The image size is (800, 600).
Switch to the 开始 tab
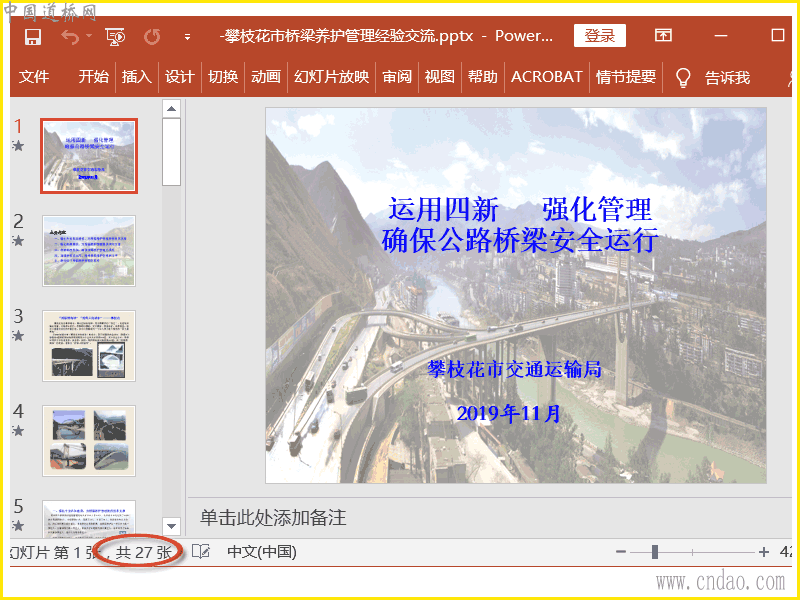93,77
